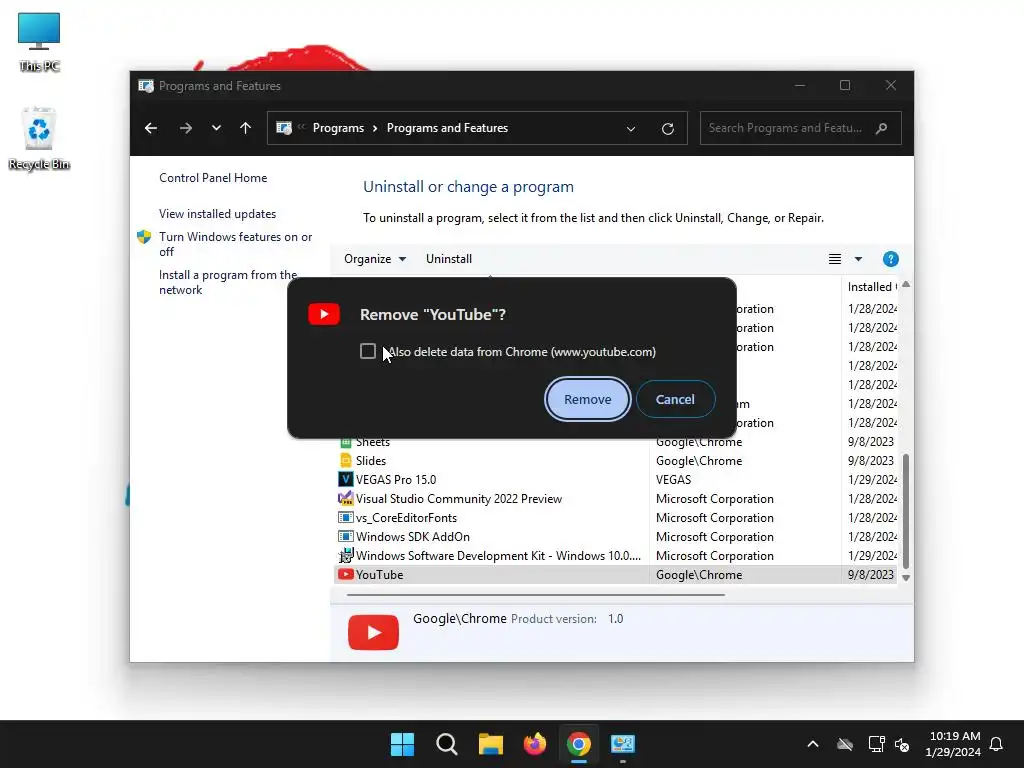Go up one level with up arrow
This screenshot has width=1024, height=768.
[x=246, y=128]
